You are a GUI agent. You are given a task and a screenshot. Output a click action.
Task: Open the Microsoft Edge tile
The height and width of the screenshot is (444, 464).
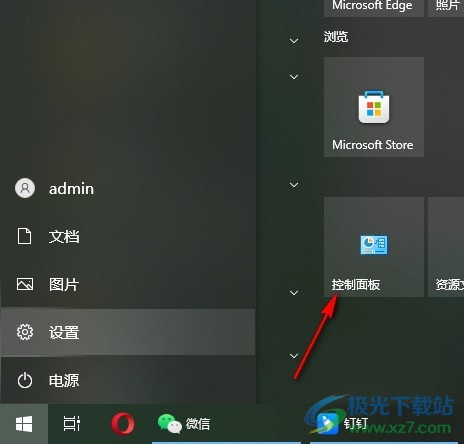click(374, 8)
